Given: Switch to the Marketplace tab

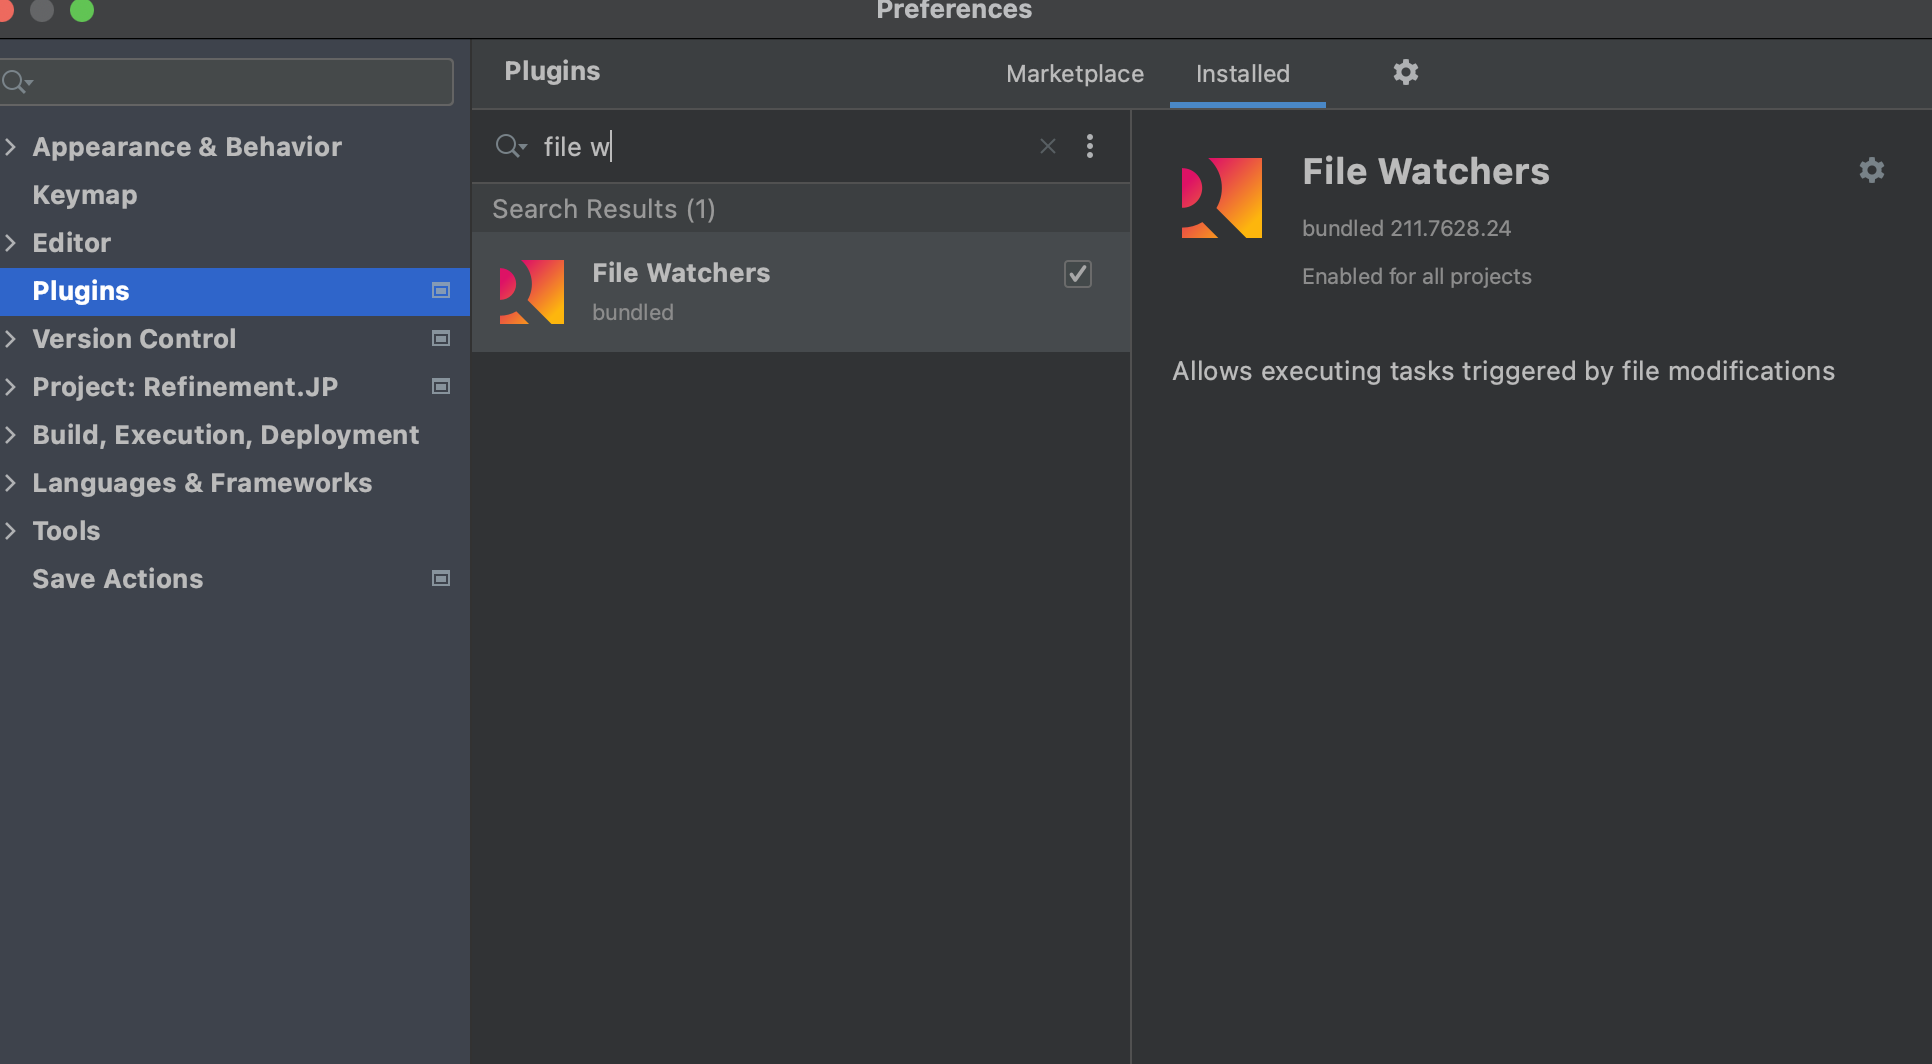Looking at the screenshot, I should [1074, 74].
